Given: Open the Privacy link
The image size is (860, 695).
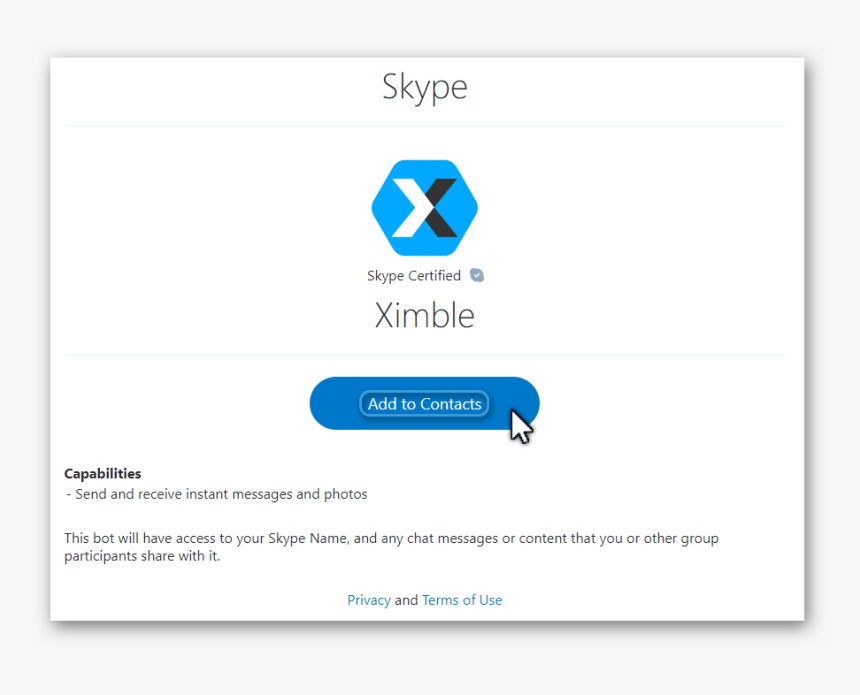Looking at the screenshot, I should 369,600.
